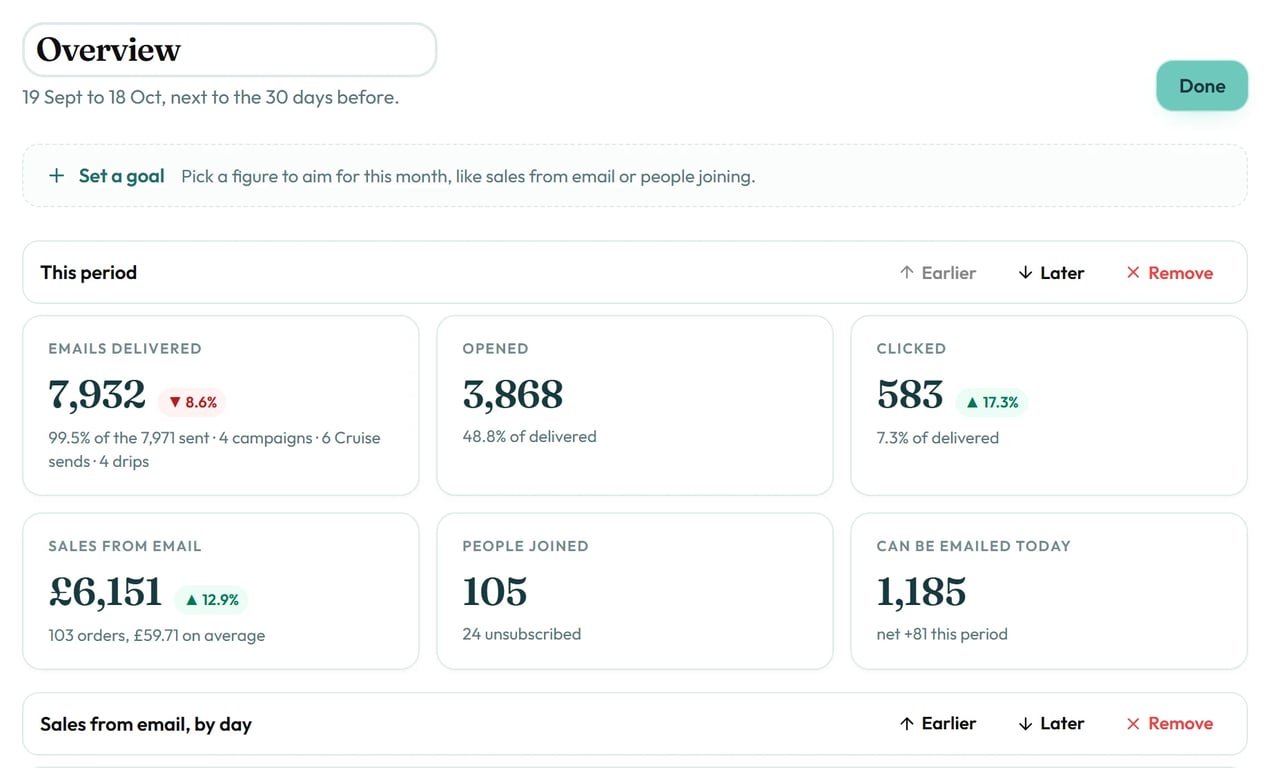Select the 8.6% decrease badge

point(192,402)
